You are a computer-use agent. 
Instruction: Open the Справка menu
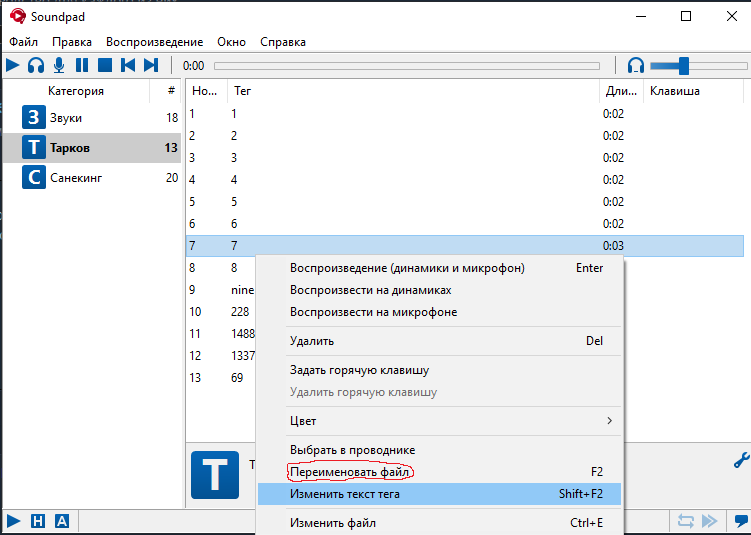tap(283, 42)
